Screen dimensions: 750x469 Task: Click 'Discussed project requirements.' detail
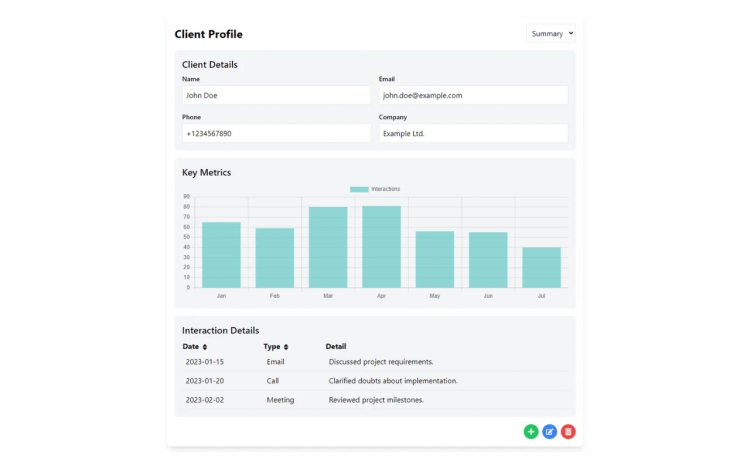coord(381,362)
